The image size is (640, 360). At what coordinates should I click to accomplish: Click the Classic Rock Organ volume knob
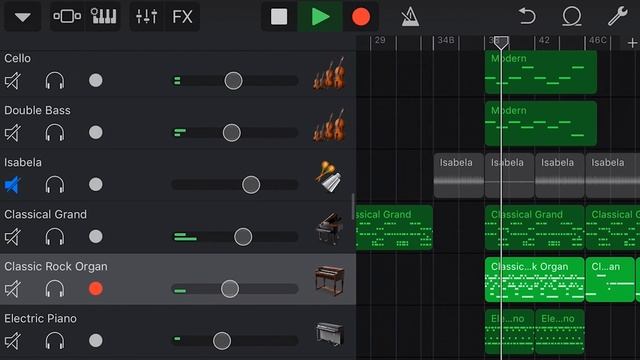[230, 289]
